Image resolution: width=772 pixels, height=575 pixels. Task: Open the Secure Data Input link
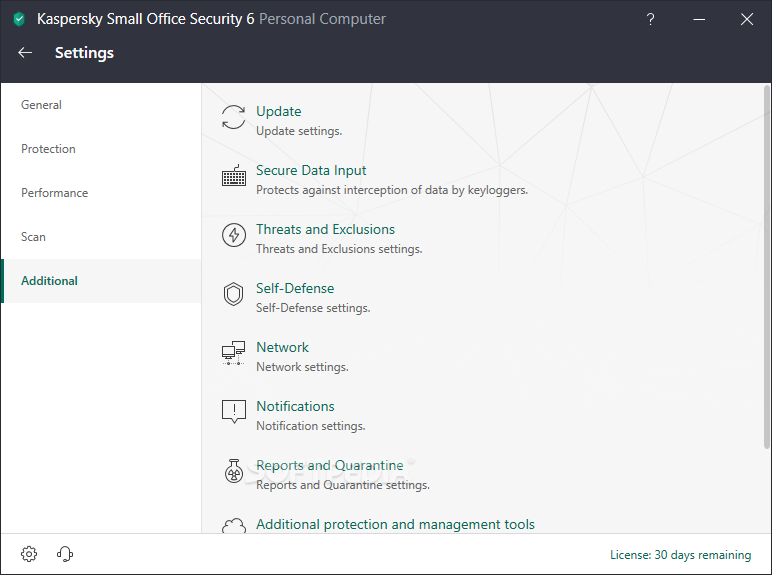[311, 170]
